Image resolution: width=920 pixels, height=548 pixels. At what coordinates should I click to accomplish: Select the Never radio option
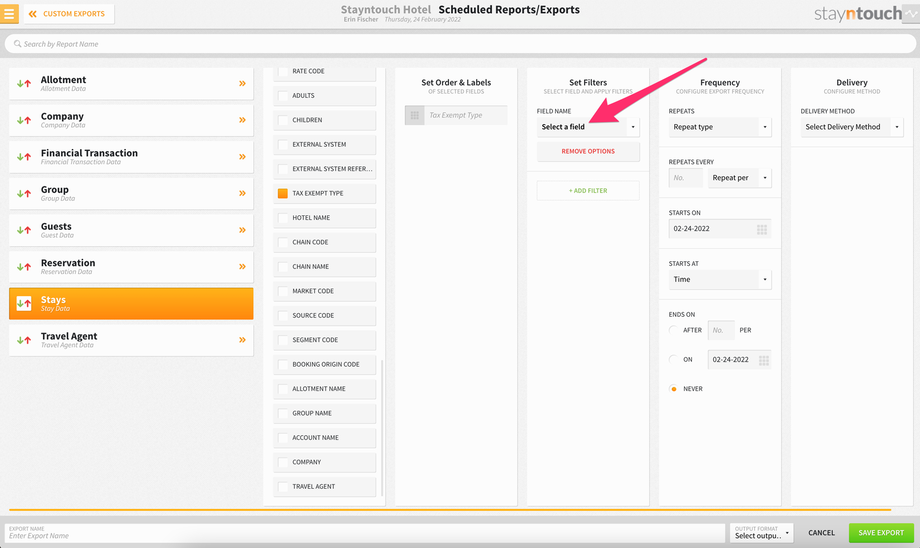click(674, 389)
